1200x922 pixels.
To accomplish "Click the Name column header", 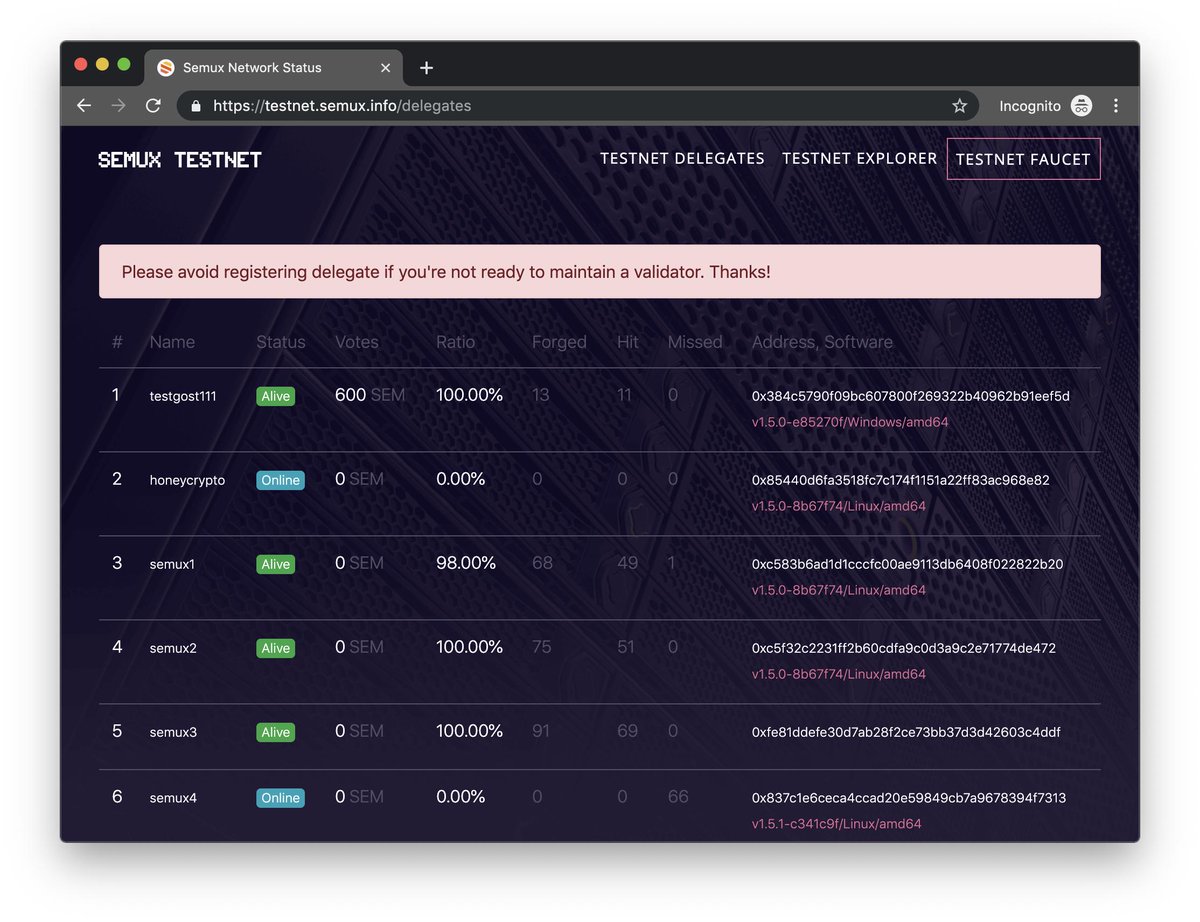I will [x=172, y=342].
